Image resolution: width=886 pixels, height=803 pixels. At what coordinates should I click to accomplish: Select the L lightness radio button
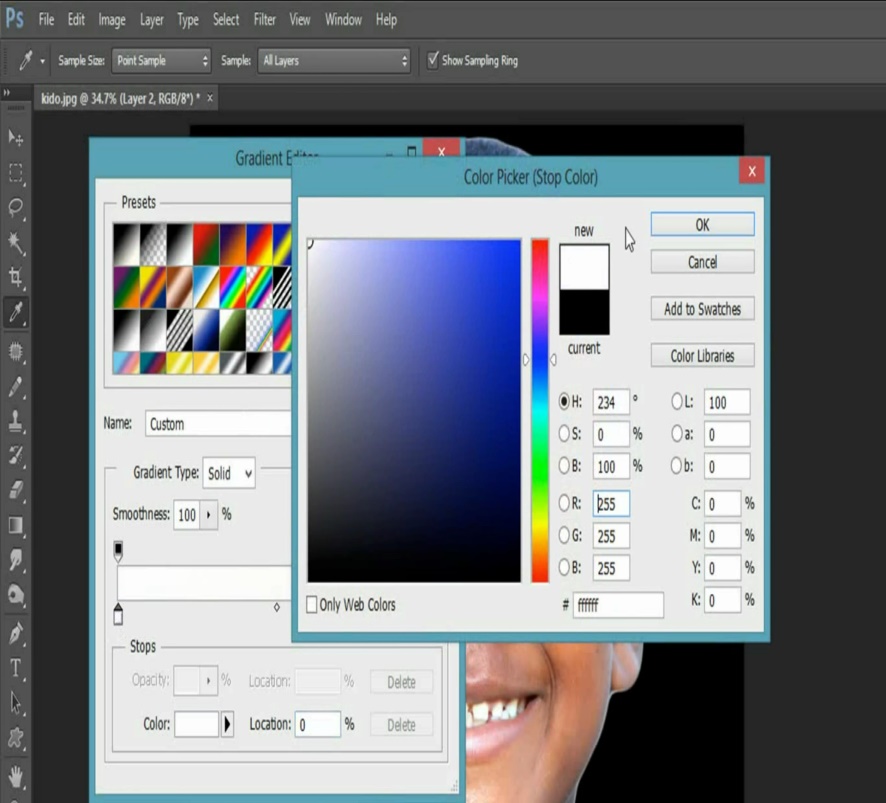pos(676,401)
